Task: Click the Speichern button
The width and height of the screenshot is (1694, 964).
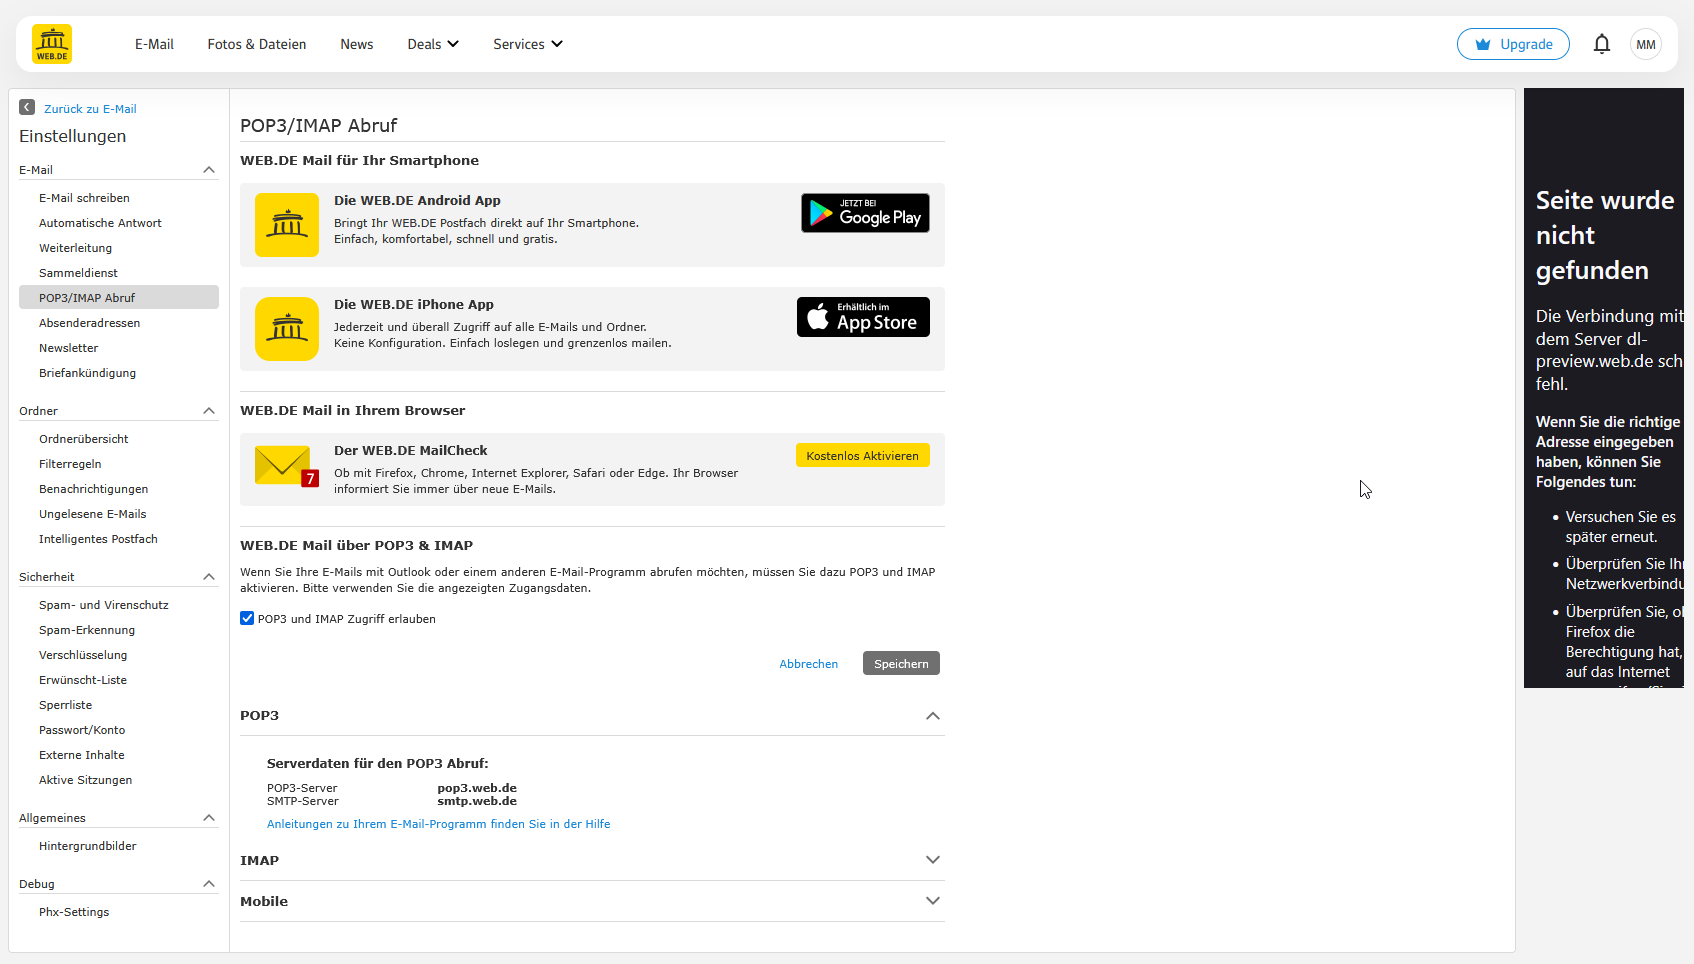Action: coord(899,663)
